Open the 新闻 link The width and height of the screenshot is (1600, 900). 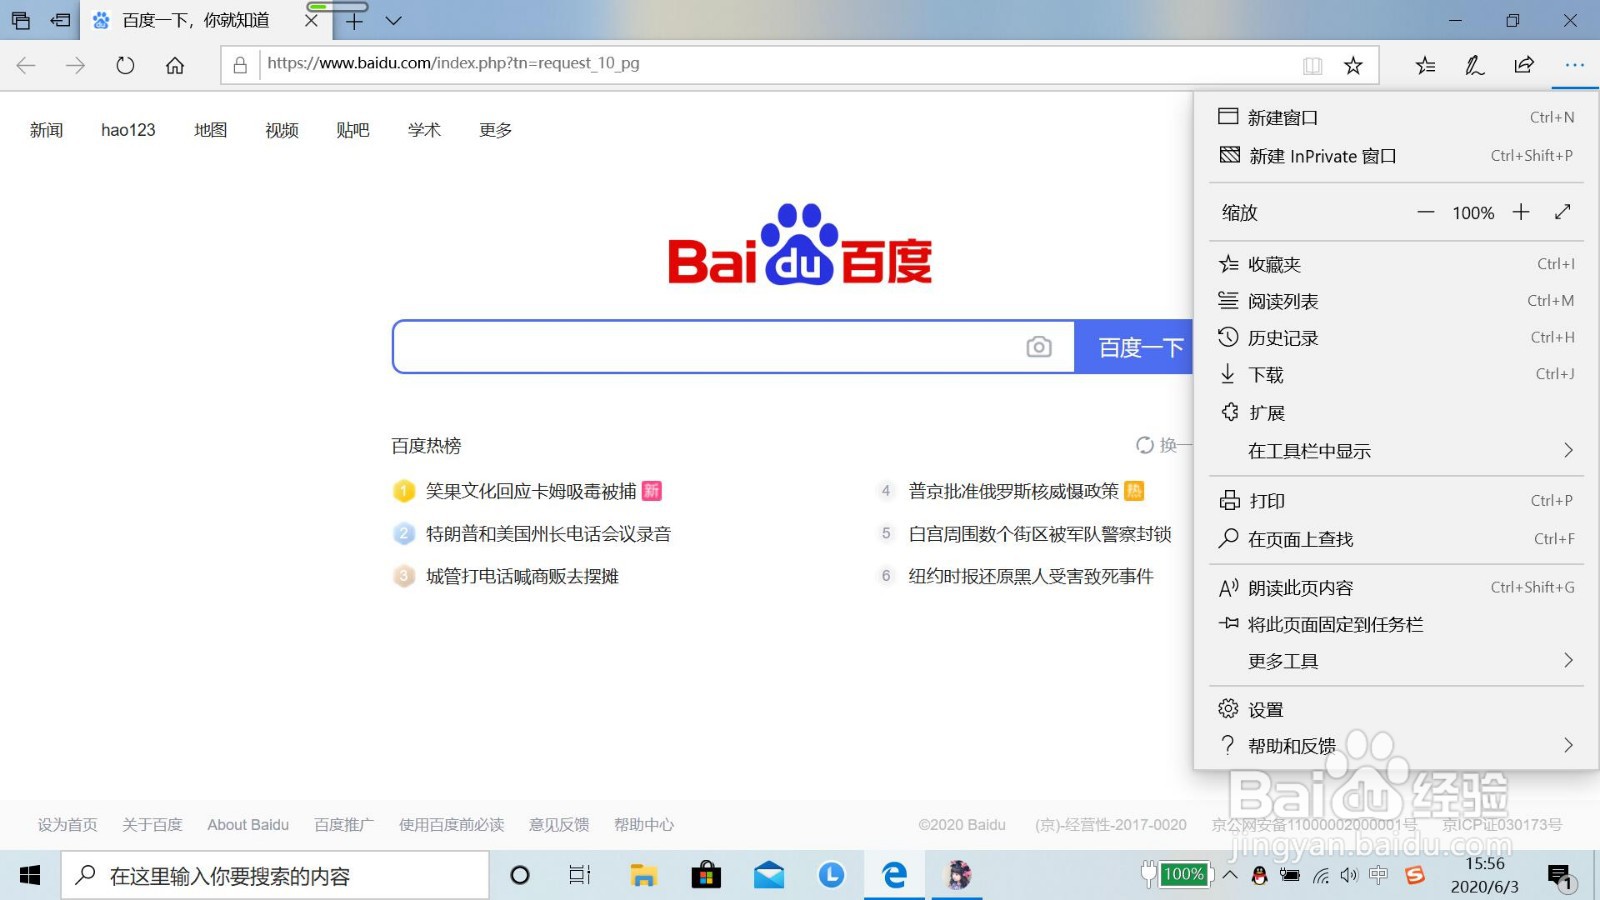46,130
